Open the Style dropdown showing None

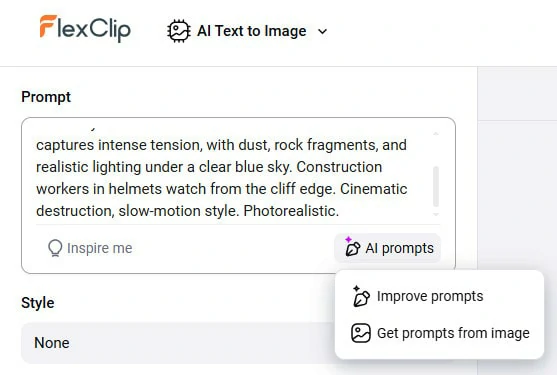pyautogui.click(x=178, y=343)
